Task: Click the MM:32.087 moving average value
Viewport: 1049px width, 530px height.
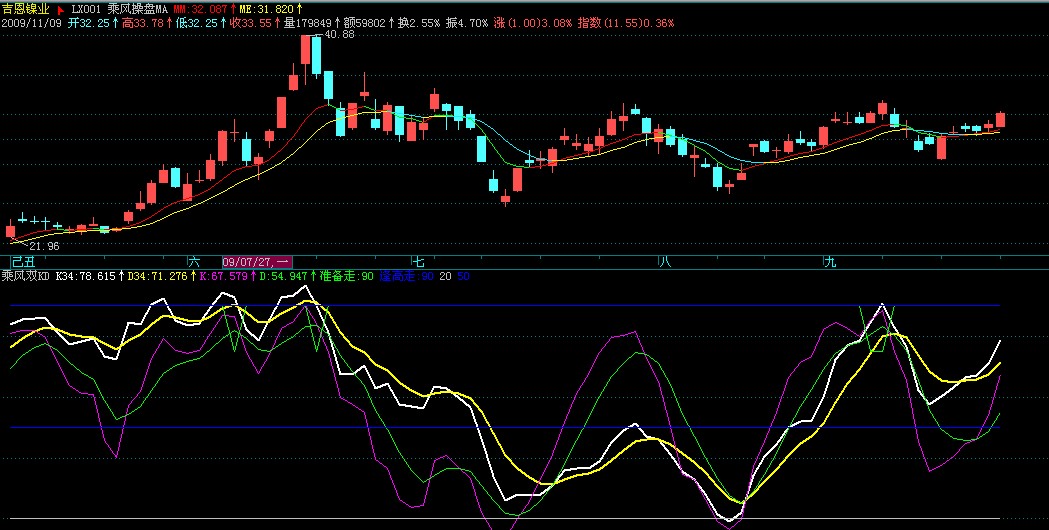Action: click(x=196, y=8)
